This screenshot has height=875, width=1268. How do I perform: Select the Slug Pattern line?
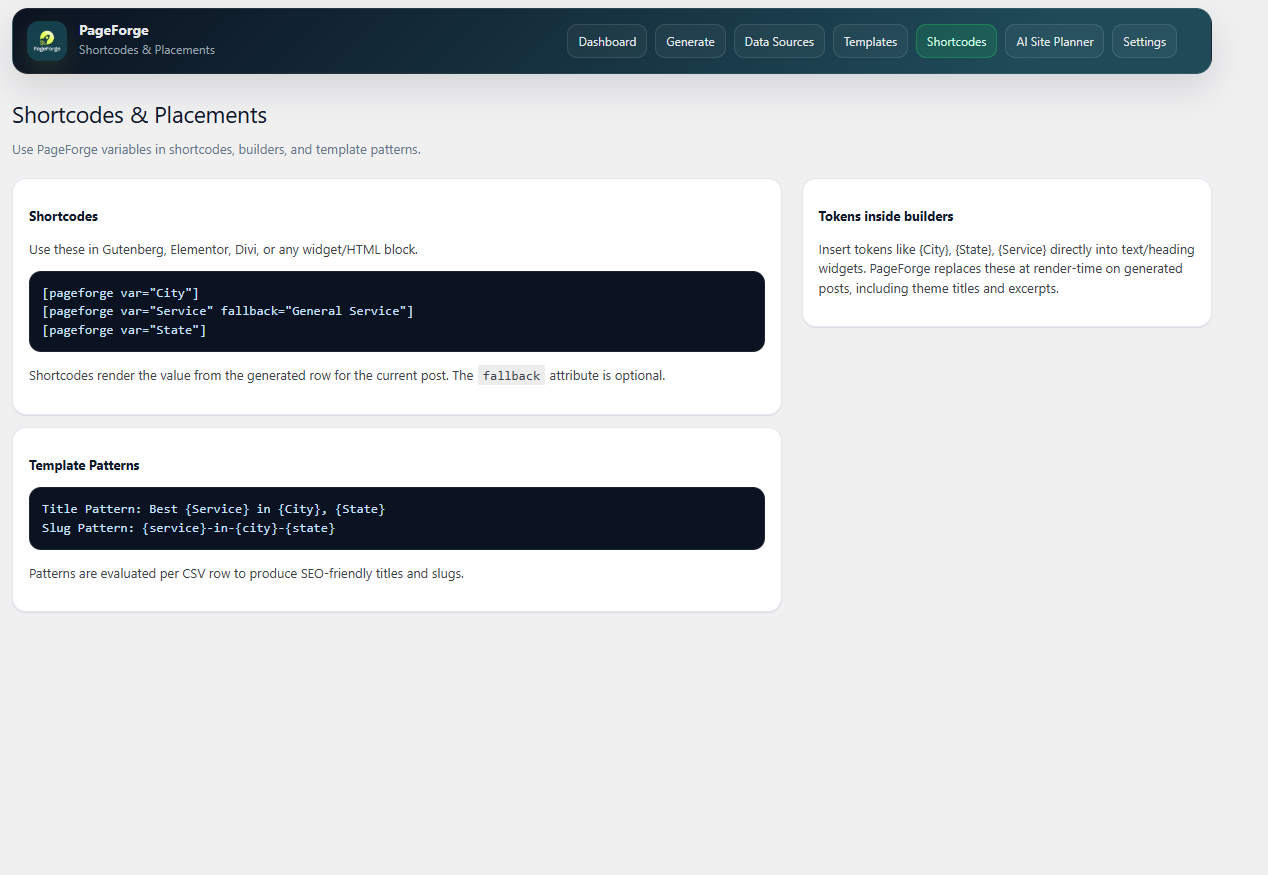188,527
